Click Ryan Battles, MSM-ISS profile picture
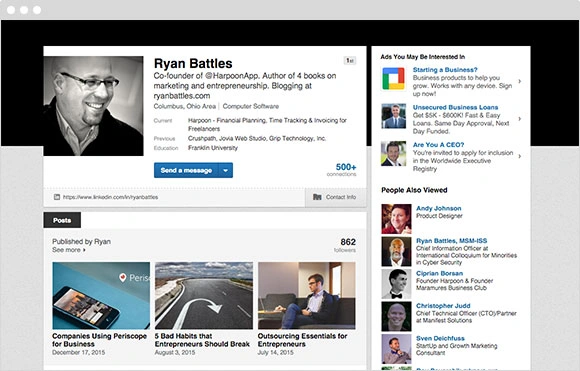580x371 pixels. point(396,252)
